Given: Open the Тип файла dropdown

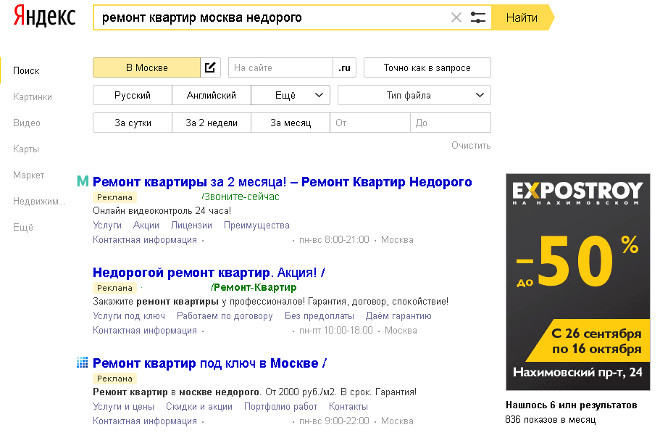Looking at the screenshot, I should (414, 96).
